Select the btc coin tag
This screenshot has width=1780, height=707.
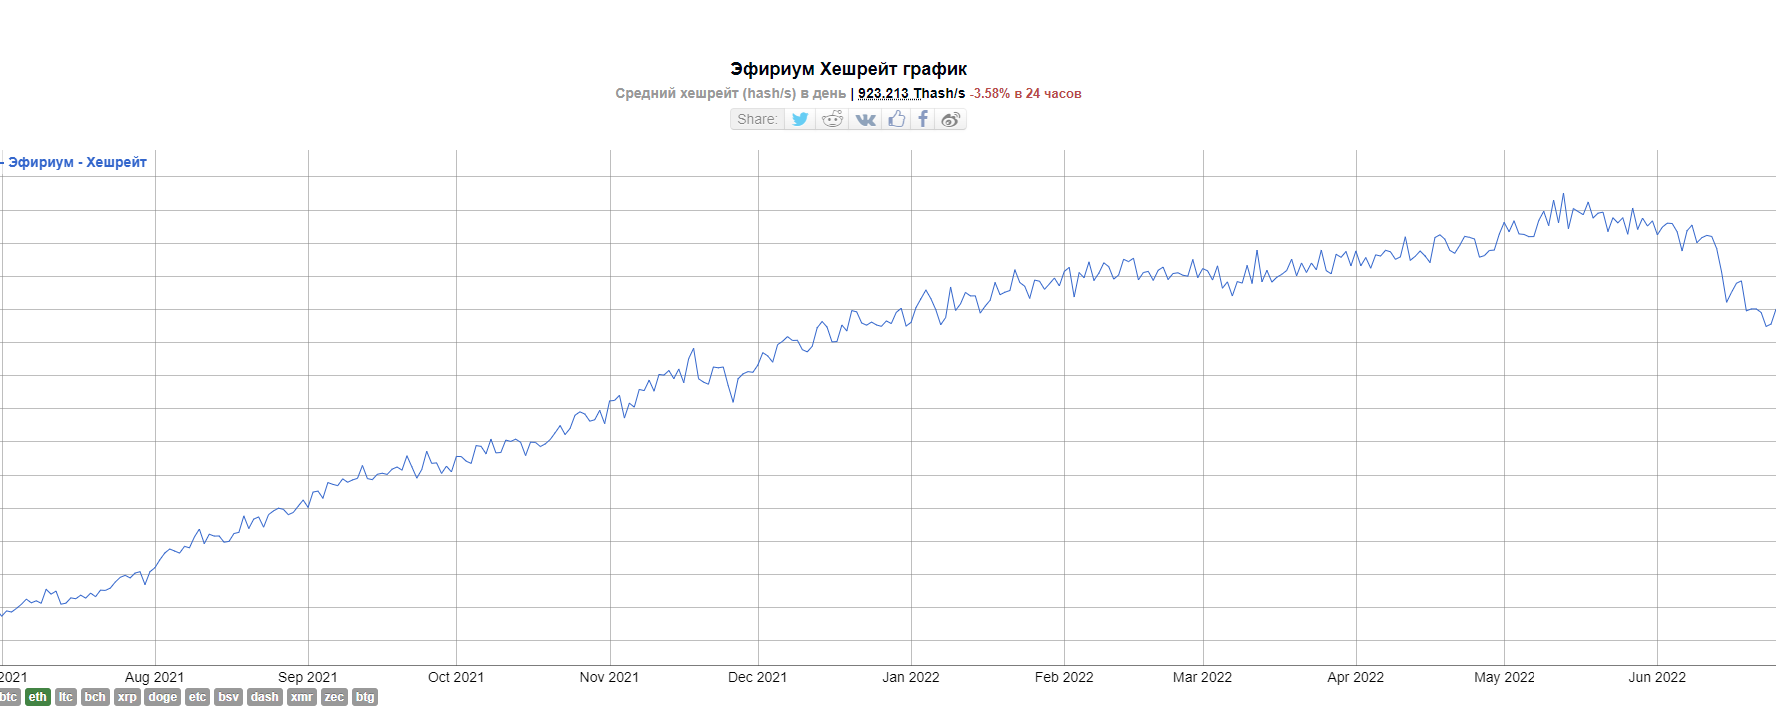pyautogui.click(x=9, y=697)
